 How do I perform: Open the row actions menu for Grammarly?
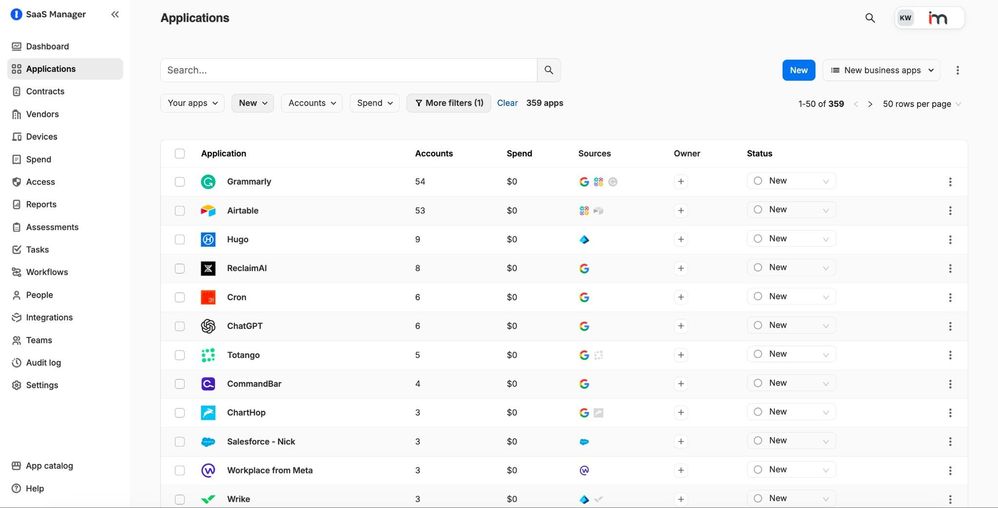click(950, 182)
